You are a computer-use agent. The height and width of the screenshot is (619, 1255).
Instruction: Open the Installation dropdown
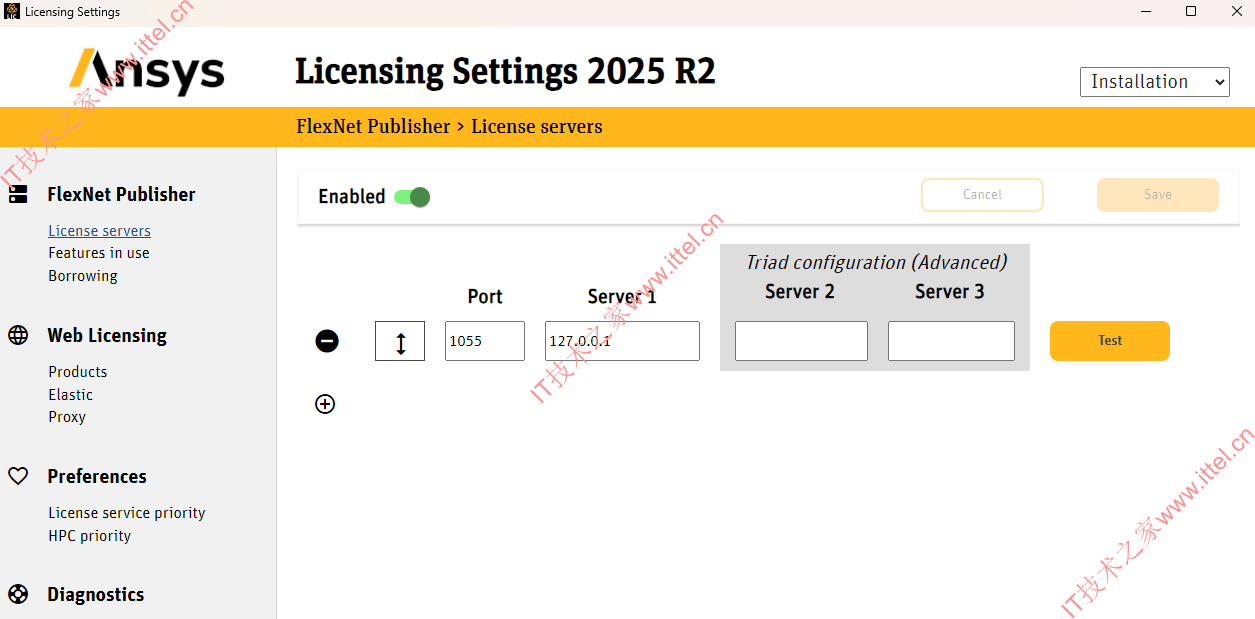[x=1154, y=82]
